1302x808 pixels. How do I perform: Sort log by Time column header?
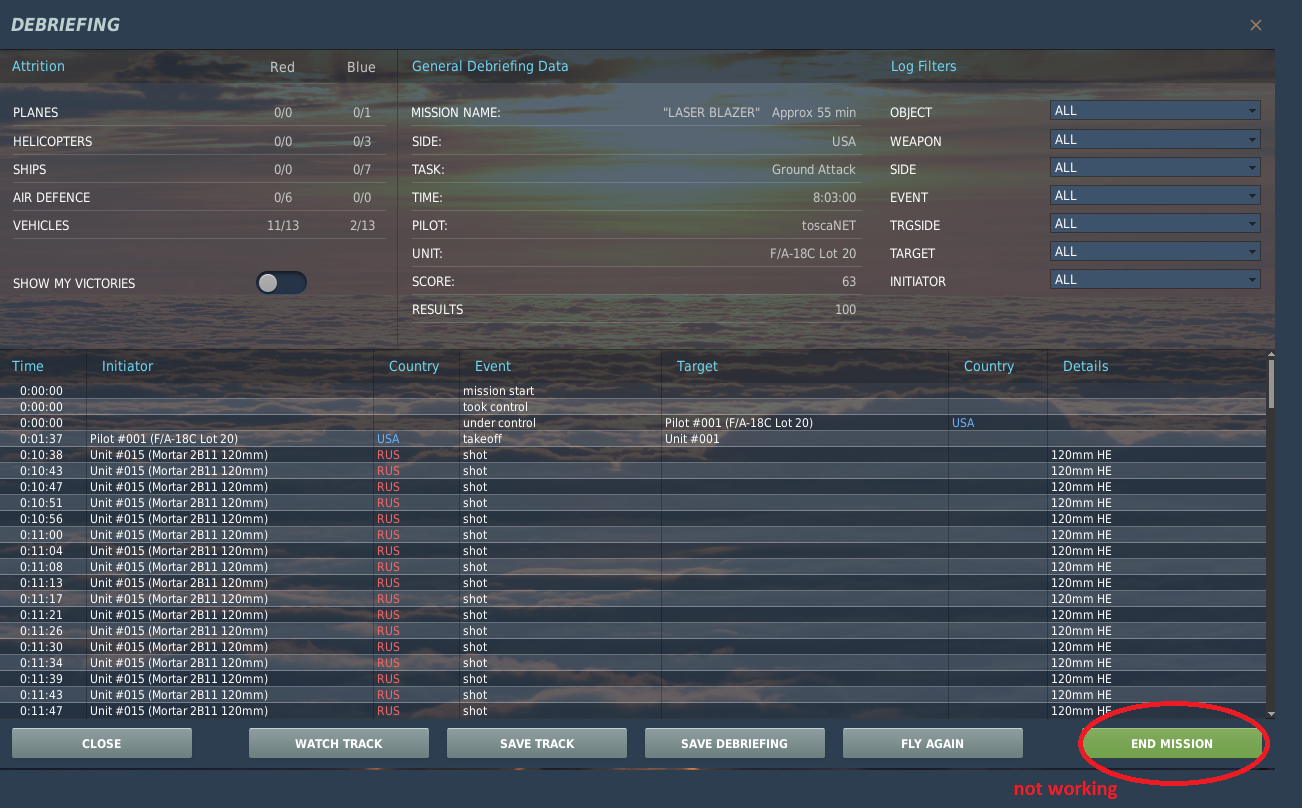pyautogui.click(x=28, y=366)
